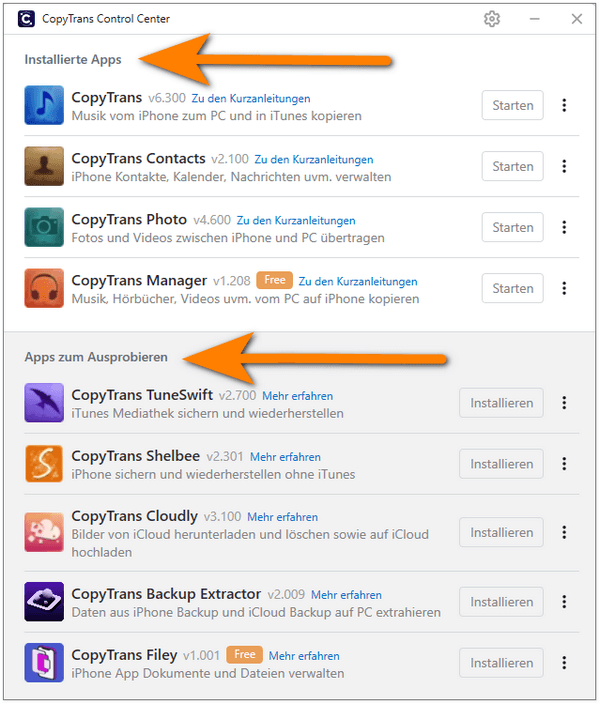
Task: Click the CopyTrans Cloudly title text
Action: pyautogui.click(x=134, y=516)
